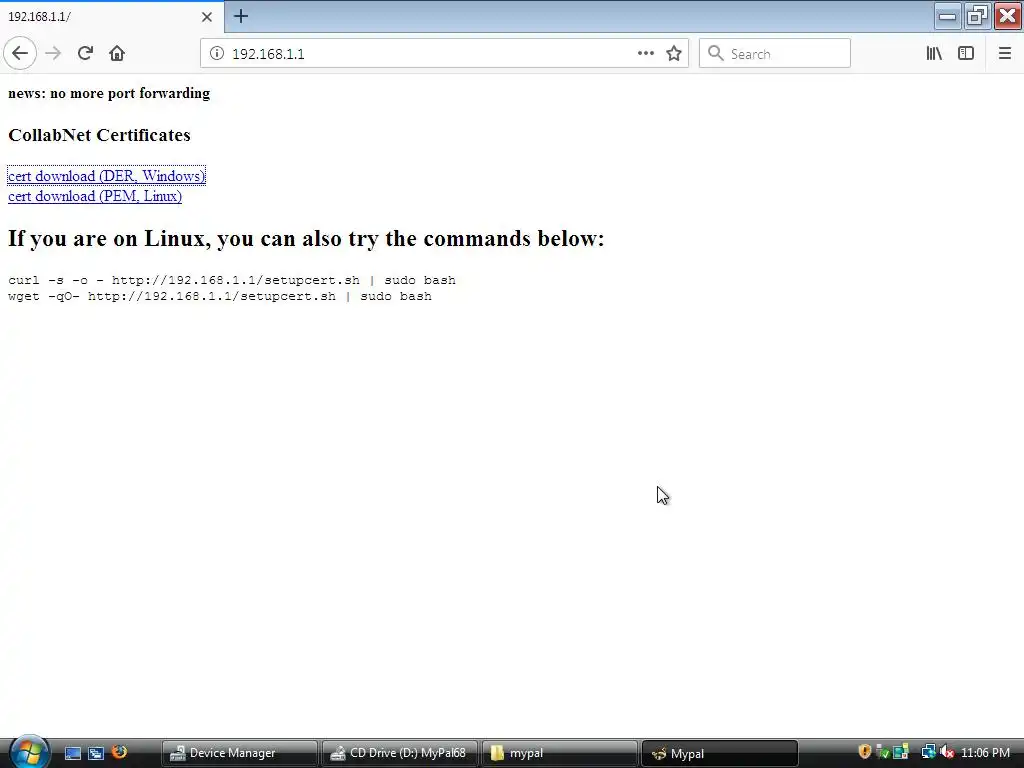Click the safely remove hardware tray icon
Image resolution: width=1024 pixels, height=768 pixels.
[x=882, y=752]
